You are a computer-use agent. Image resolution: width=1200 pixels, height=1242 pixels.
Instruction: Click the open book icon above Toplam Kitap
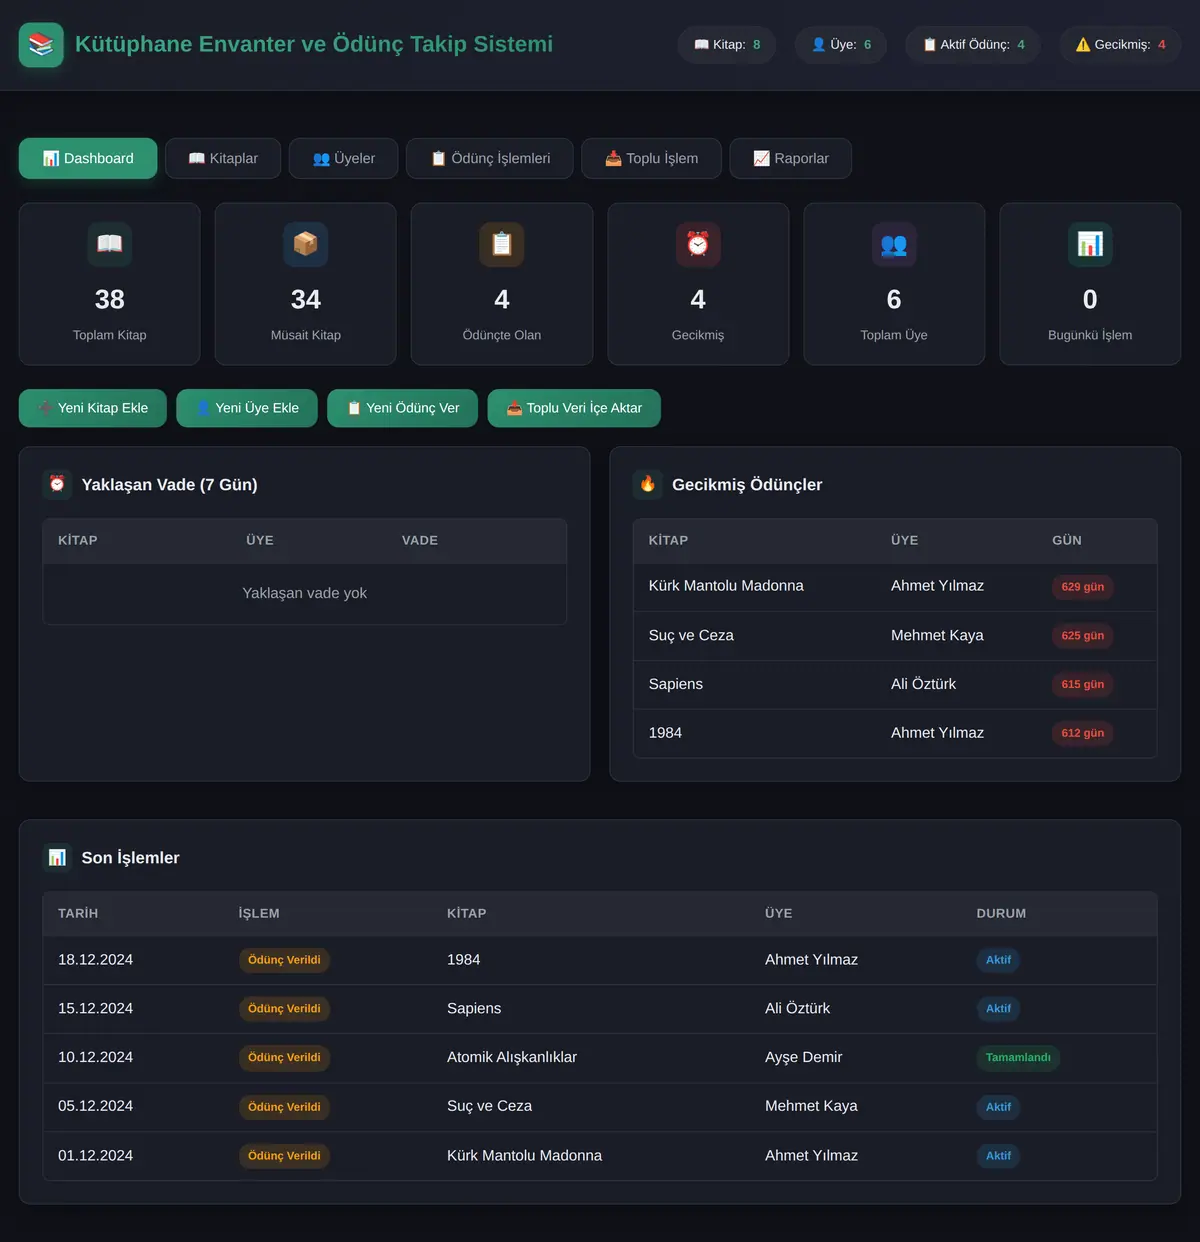(x=110, y=244)
